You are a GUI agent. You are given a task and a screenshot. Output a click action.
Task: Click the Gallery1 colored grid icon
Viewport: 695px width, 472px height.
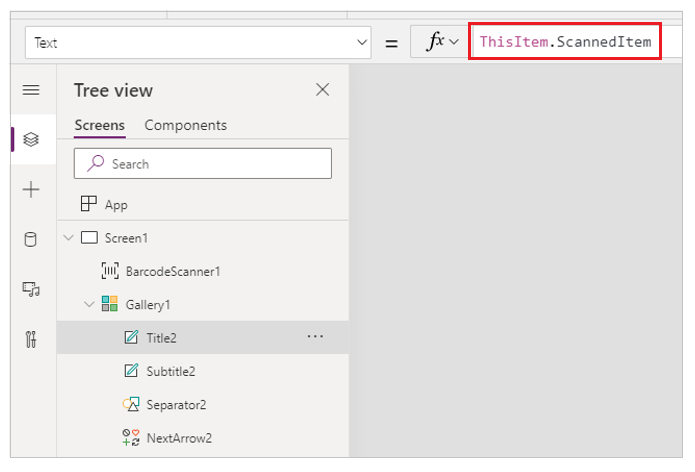click(x=109, y=304)
